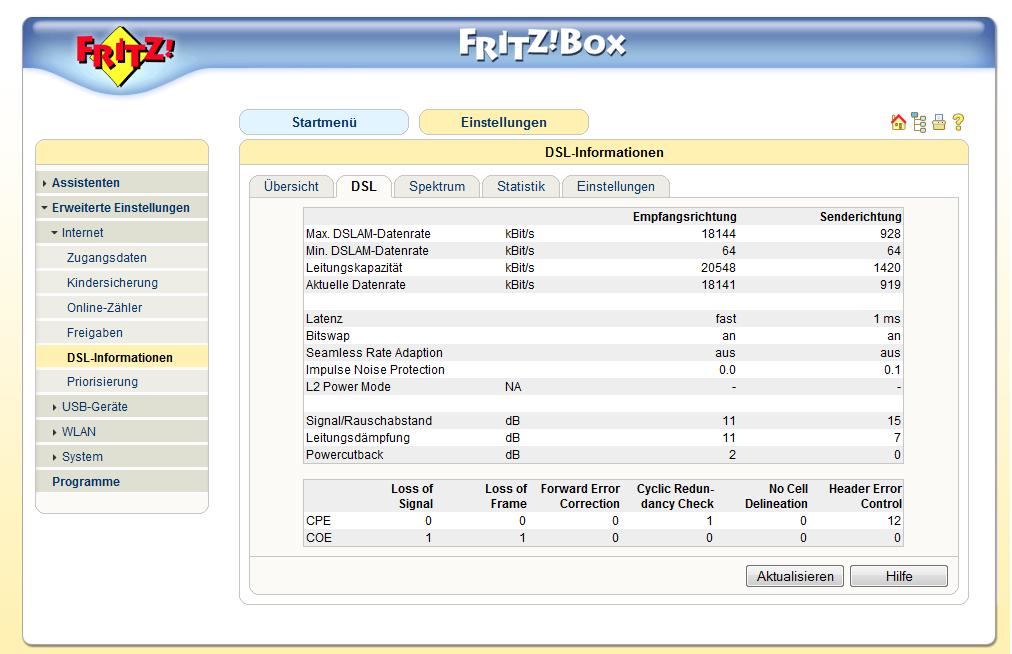Expand the Assistenten menu arrow

click(x=44, y=183)
